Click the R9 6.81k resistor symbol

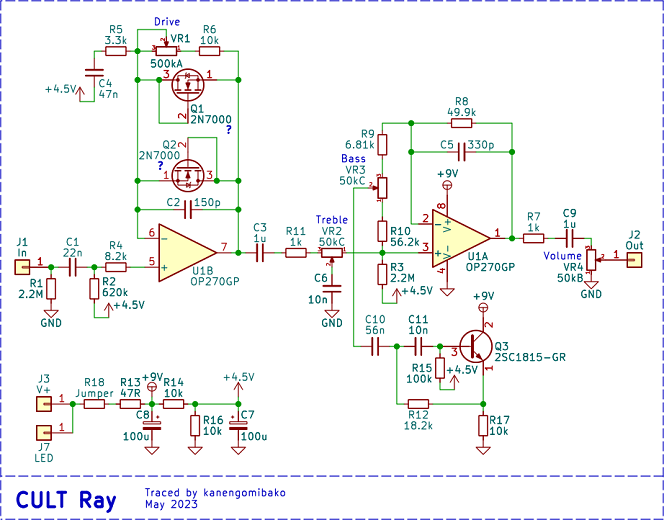click(382, 145)
